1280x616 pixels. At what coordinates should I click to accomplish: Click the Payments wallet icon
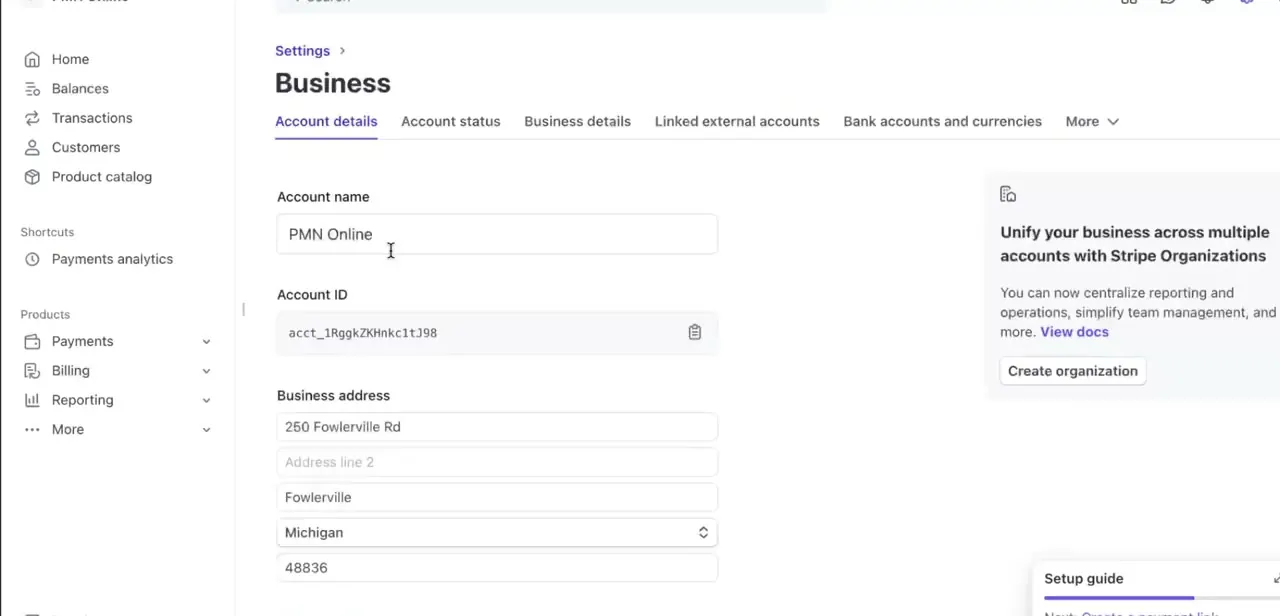32,341
